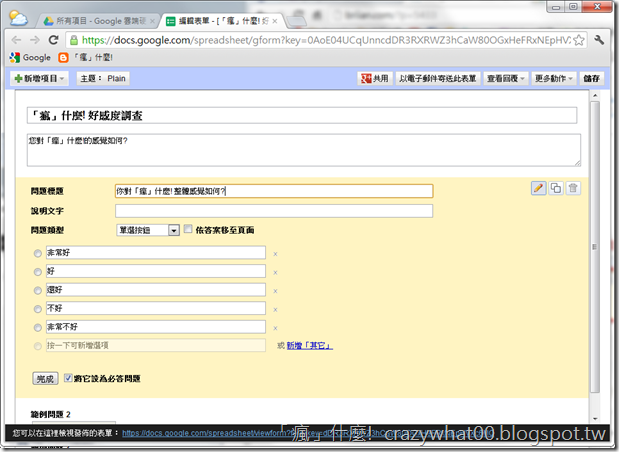Toggle the 將它設為必答問題 checkbox
The width and height of the screenshot is (619, 452).
click(x=68, y=378)
